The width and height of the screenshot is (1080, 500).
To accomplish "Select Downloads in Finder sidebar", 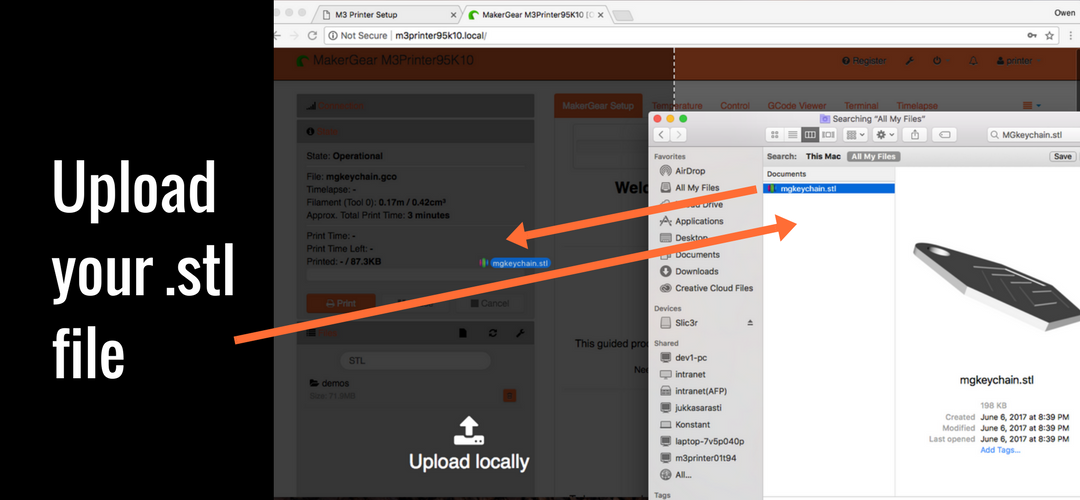I will click(696, 271).
